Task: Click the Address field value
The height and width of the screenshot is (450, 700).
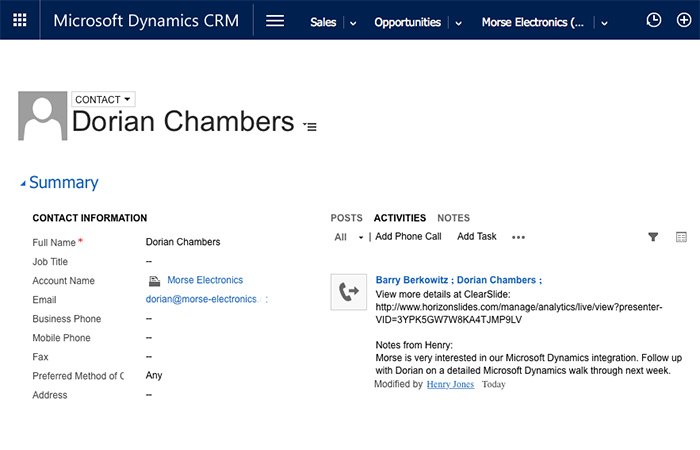Action: click(x=149, y=395)
